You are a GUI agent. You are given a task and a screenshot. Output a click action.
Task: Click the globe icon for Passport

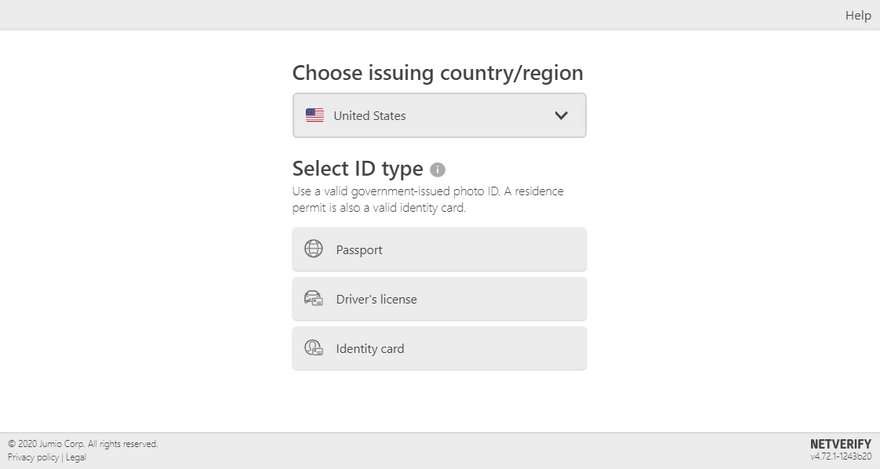tap(313, 248)
